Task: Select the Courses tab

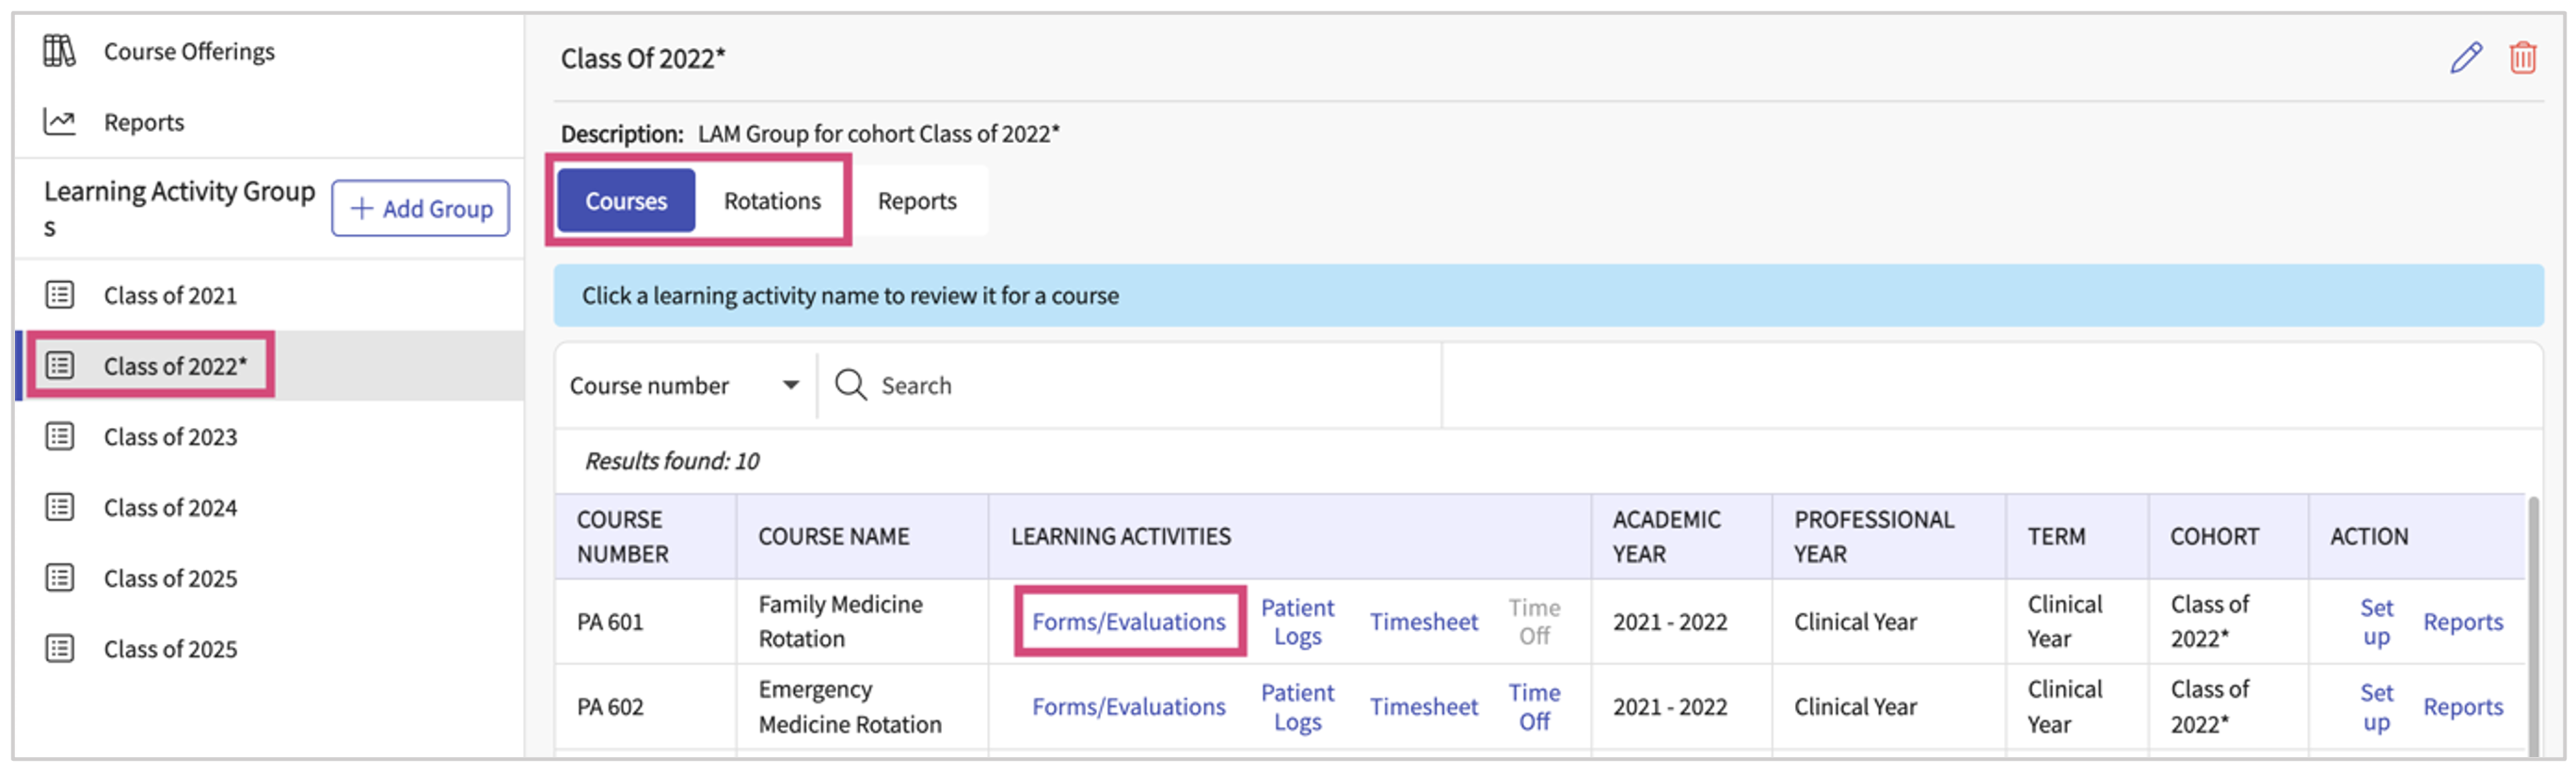Action: click(x=626, y=201)
